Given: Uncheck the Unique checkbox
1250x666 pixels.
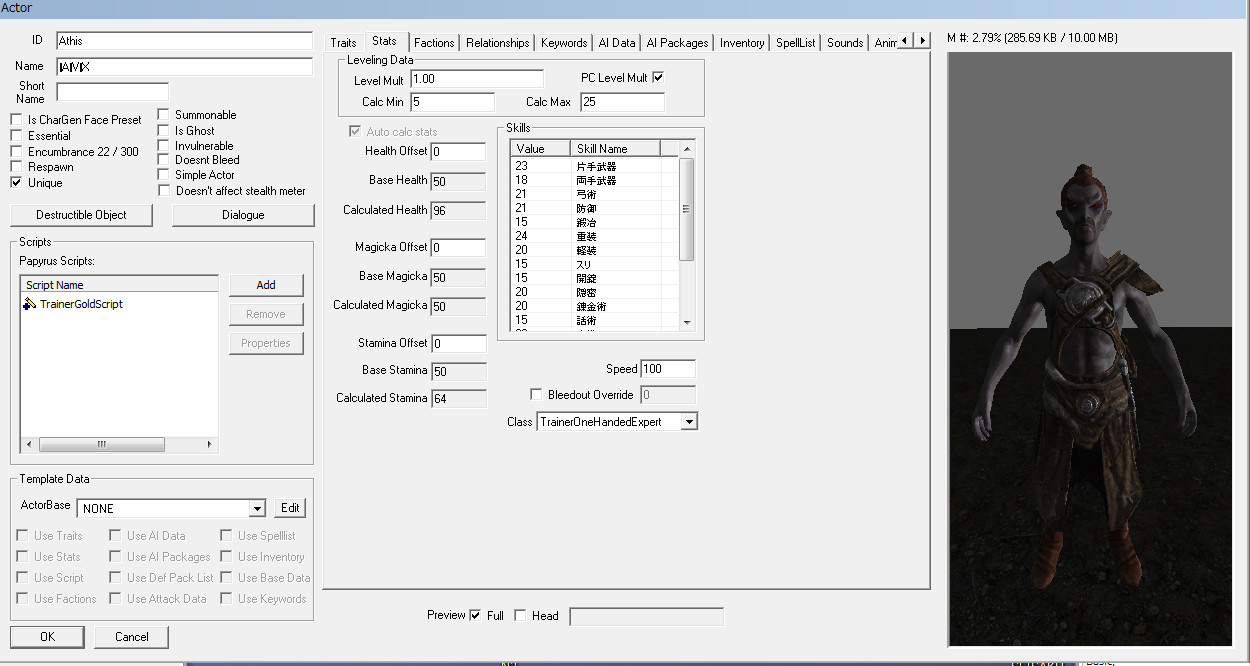Looking at the screenshot, I should click(16, 183).
